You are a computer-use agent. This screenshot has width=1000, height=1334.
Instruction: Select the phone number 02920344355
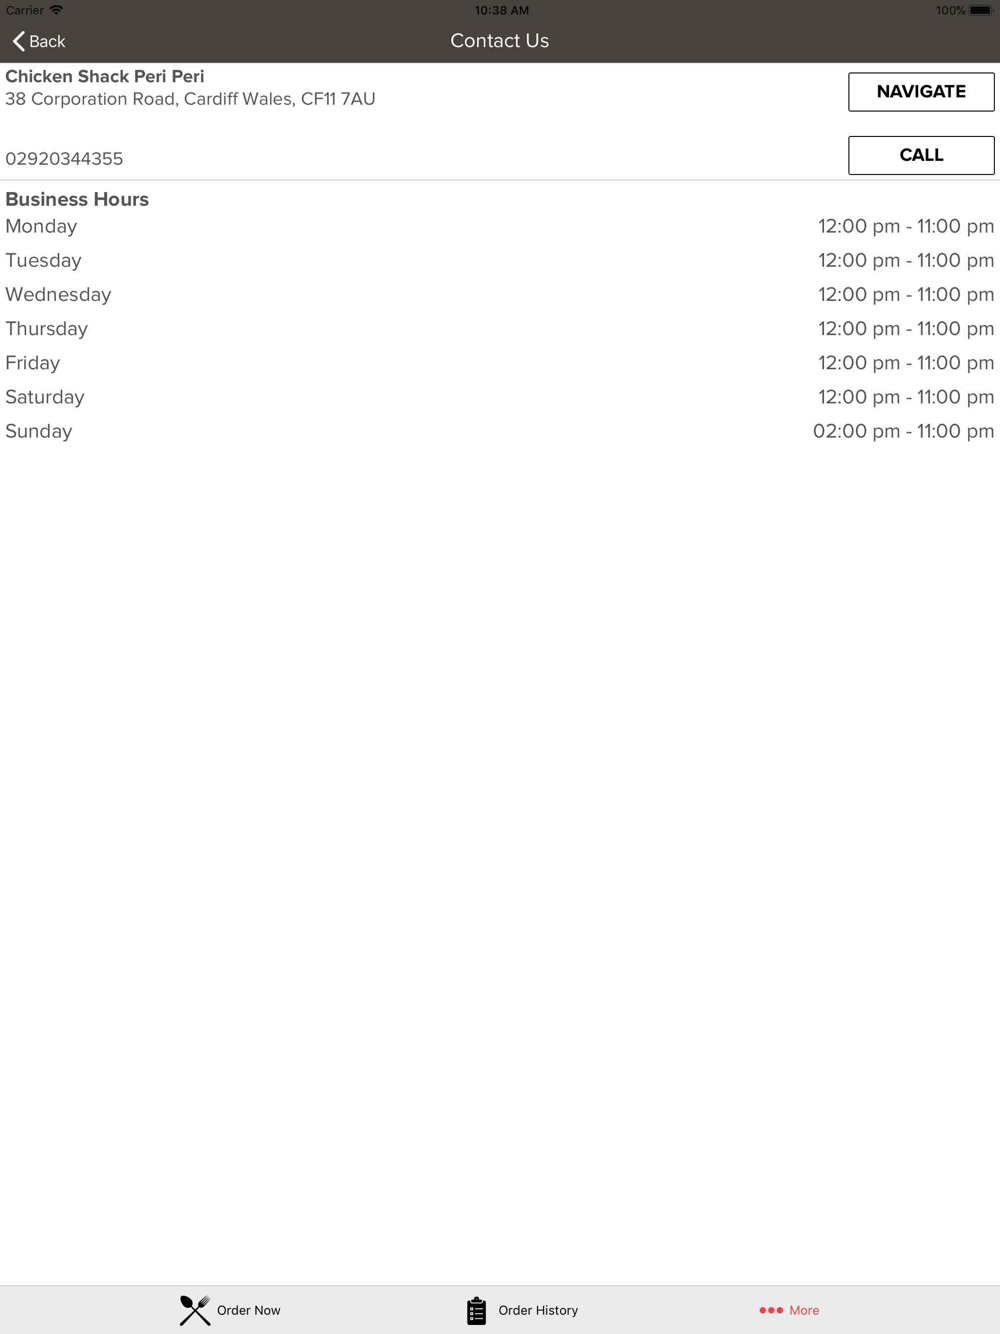[x=64, y=159]
